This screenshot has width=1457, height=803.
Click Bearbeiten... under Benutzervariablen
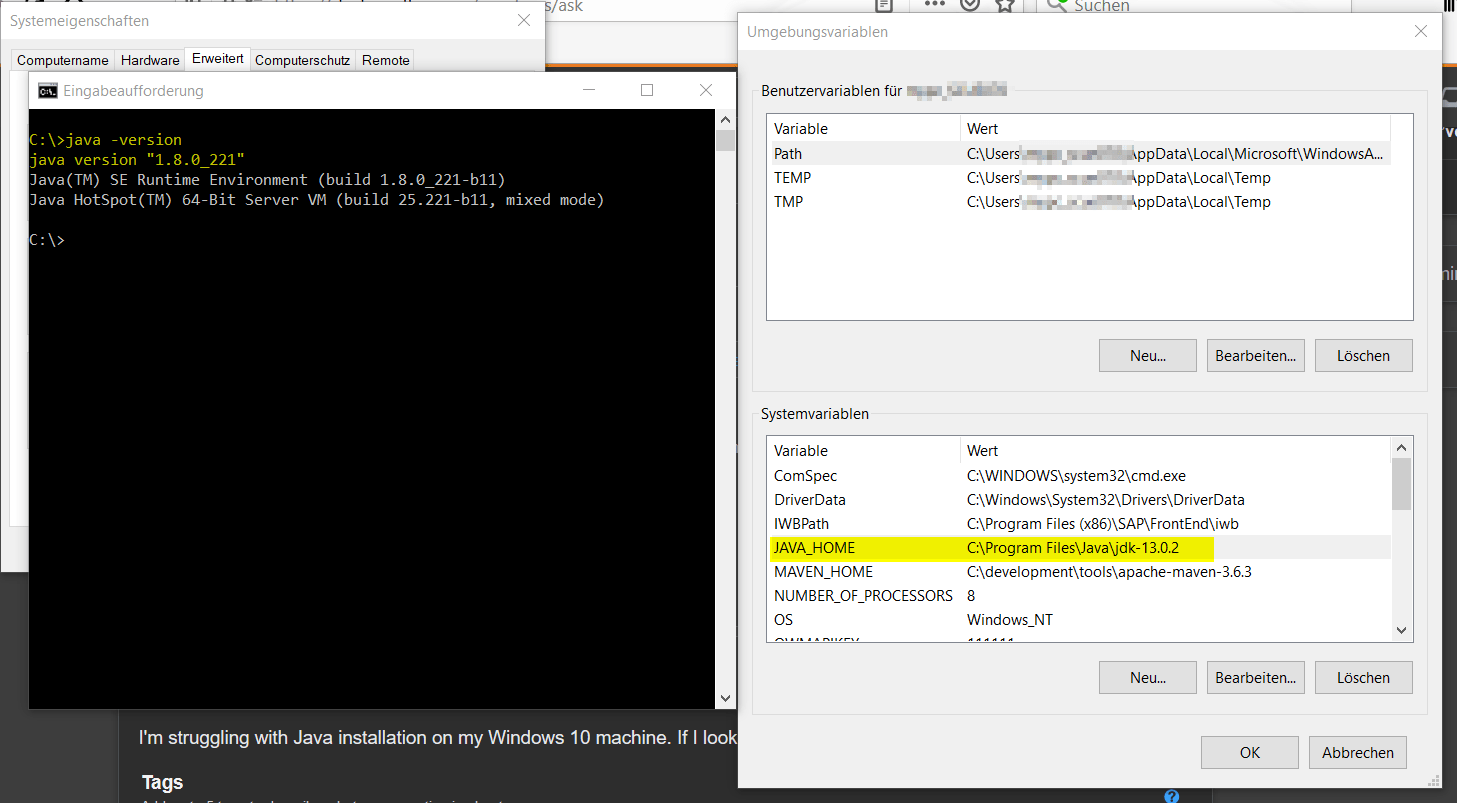pyautogui.click(x=1256, y=355)
